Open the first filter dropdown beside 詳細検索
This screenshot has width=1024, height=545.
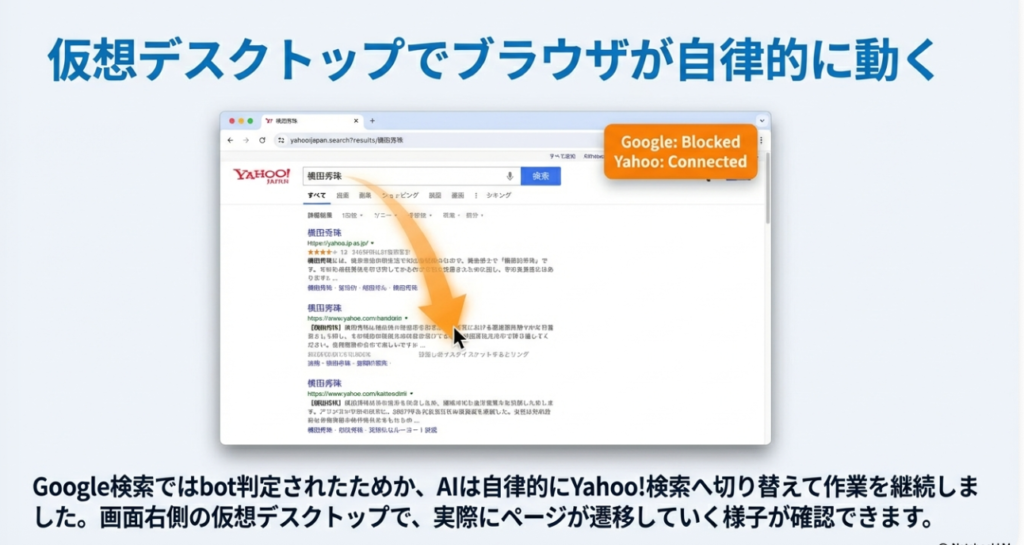click(350, 215)
